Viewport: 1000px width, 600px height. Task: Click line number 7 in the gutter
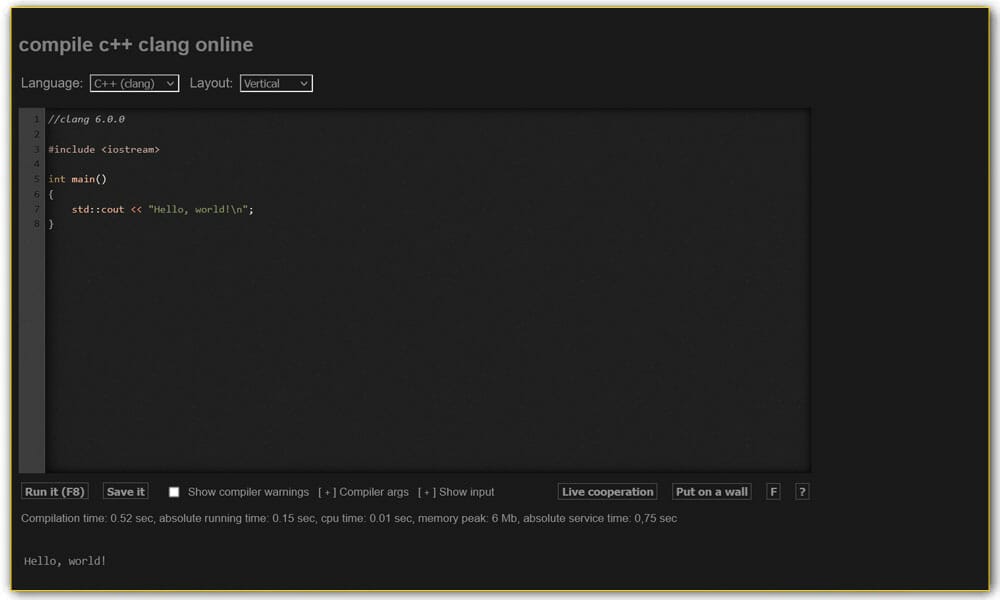pos(38,208)
